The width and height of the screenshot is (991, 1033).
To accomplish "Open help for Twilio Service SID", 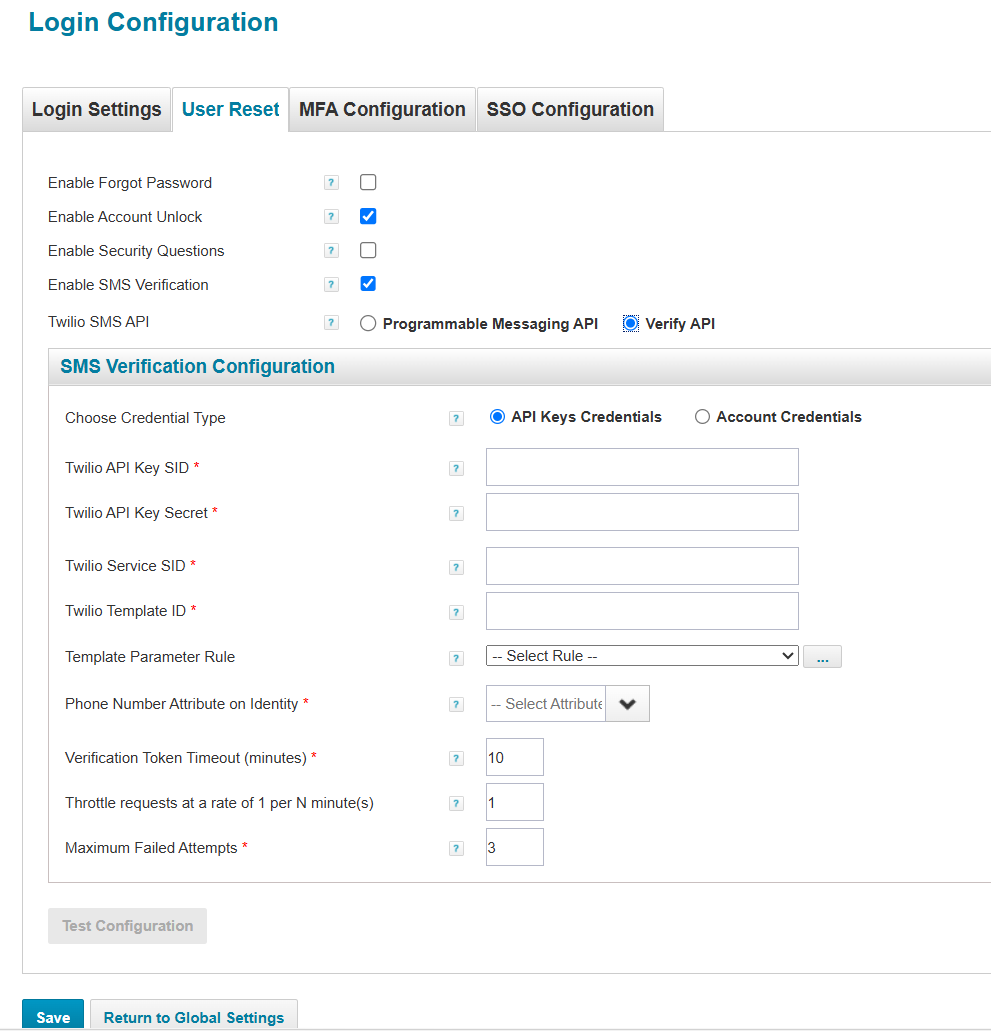I will (456, 567).
